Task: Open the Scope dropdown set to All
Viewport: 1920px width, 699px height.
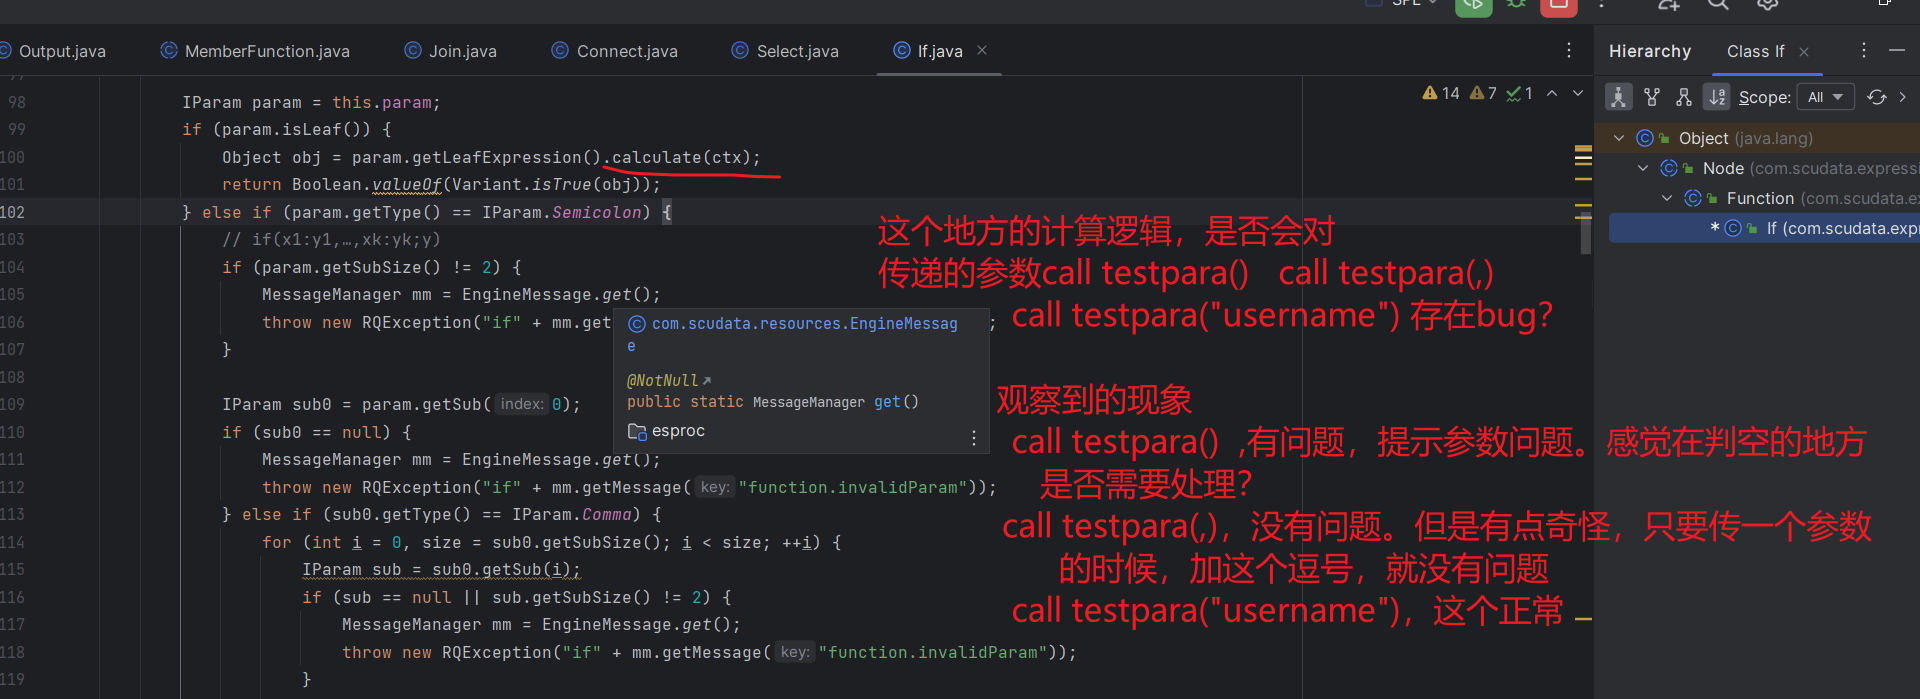Action: (x=1825, y=97)
